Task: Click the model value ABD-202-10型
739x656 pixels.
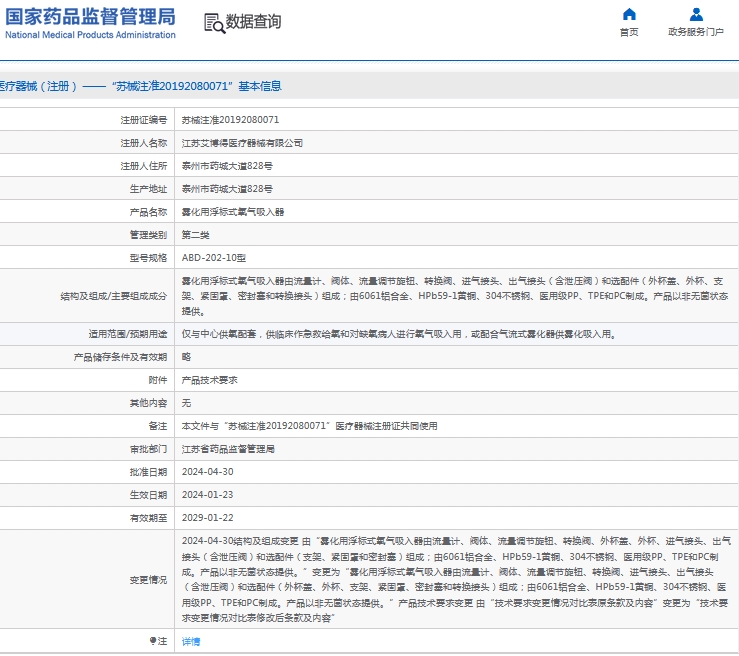Action: [x=214, y=258]
